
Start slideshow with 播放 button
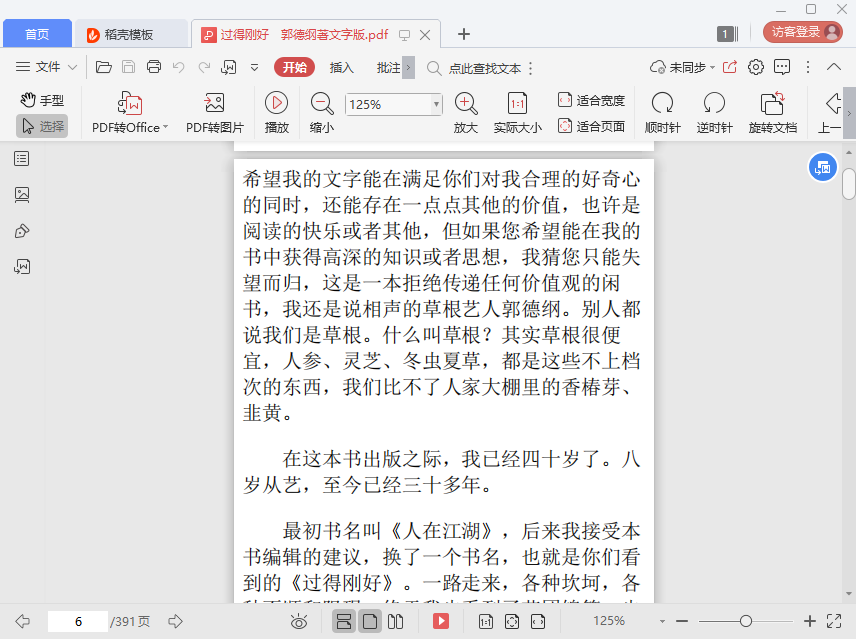click(x=277, y=113)
